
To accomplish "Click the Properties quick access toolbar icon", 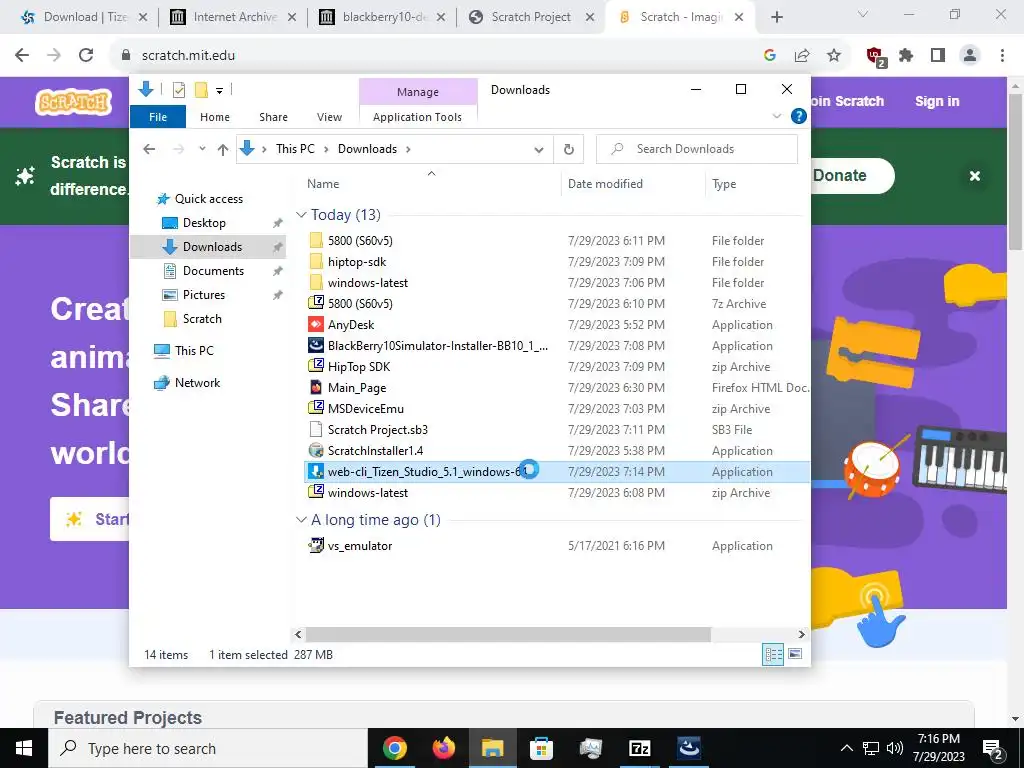I will point(178,90).
